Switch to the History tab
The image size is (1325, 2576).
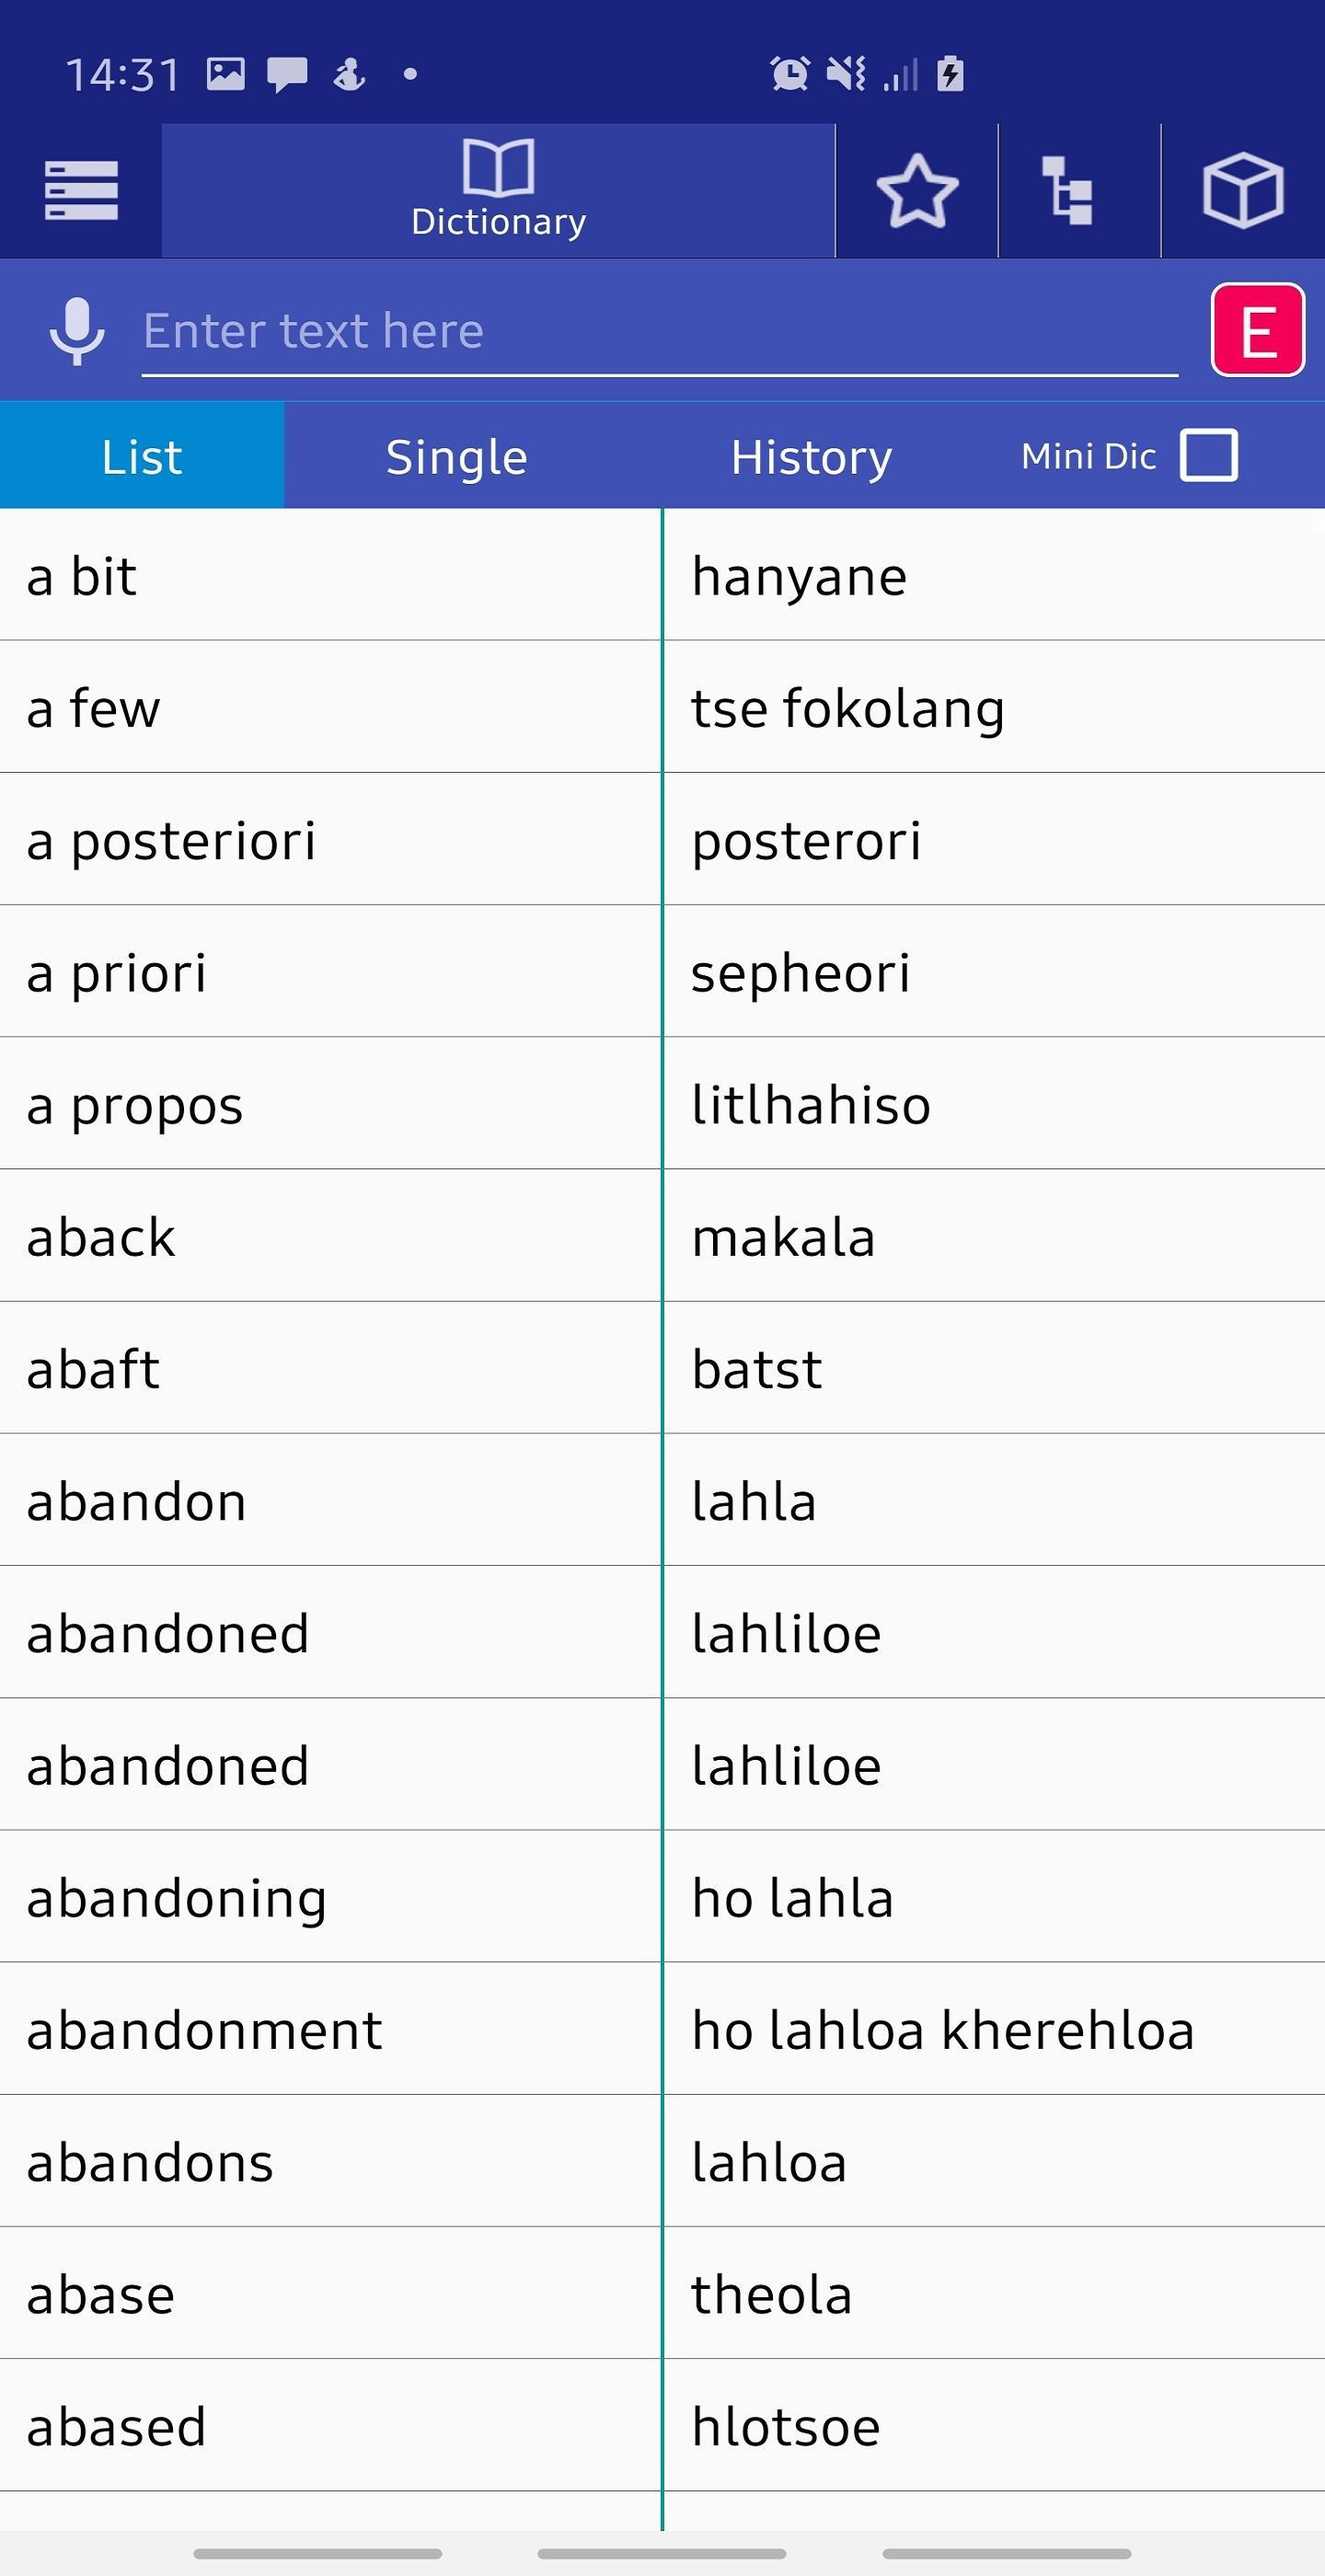(811, 457)
